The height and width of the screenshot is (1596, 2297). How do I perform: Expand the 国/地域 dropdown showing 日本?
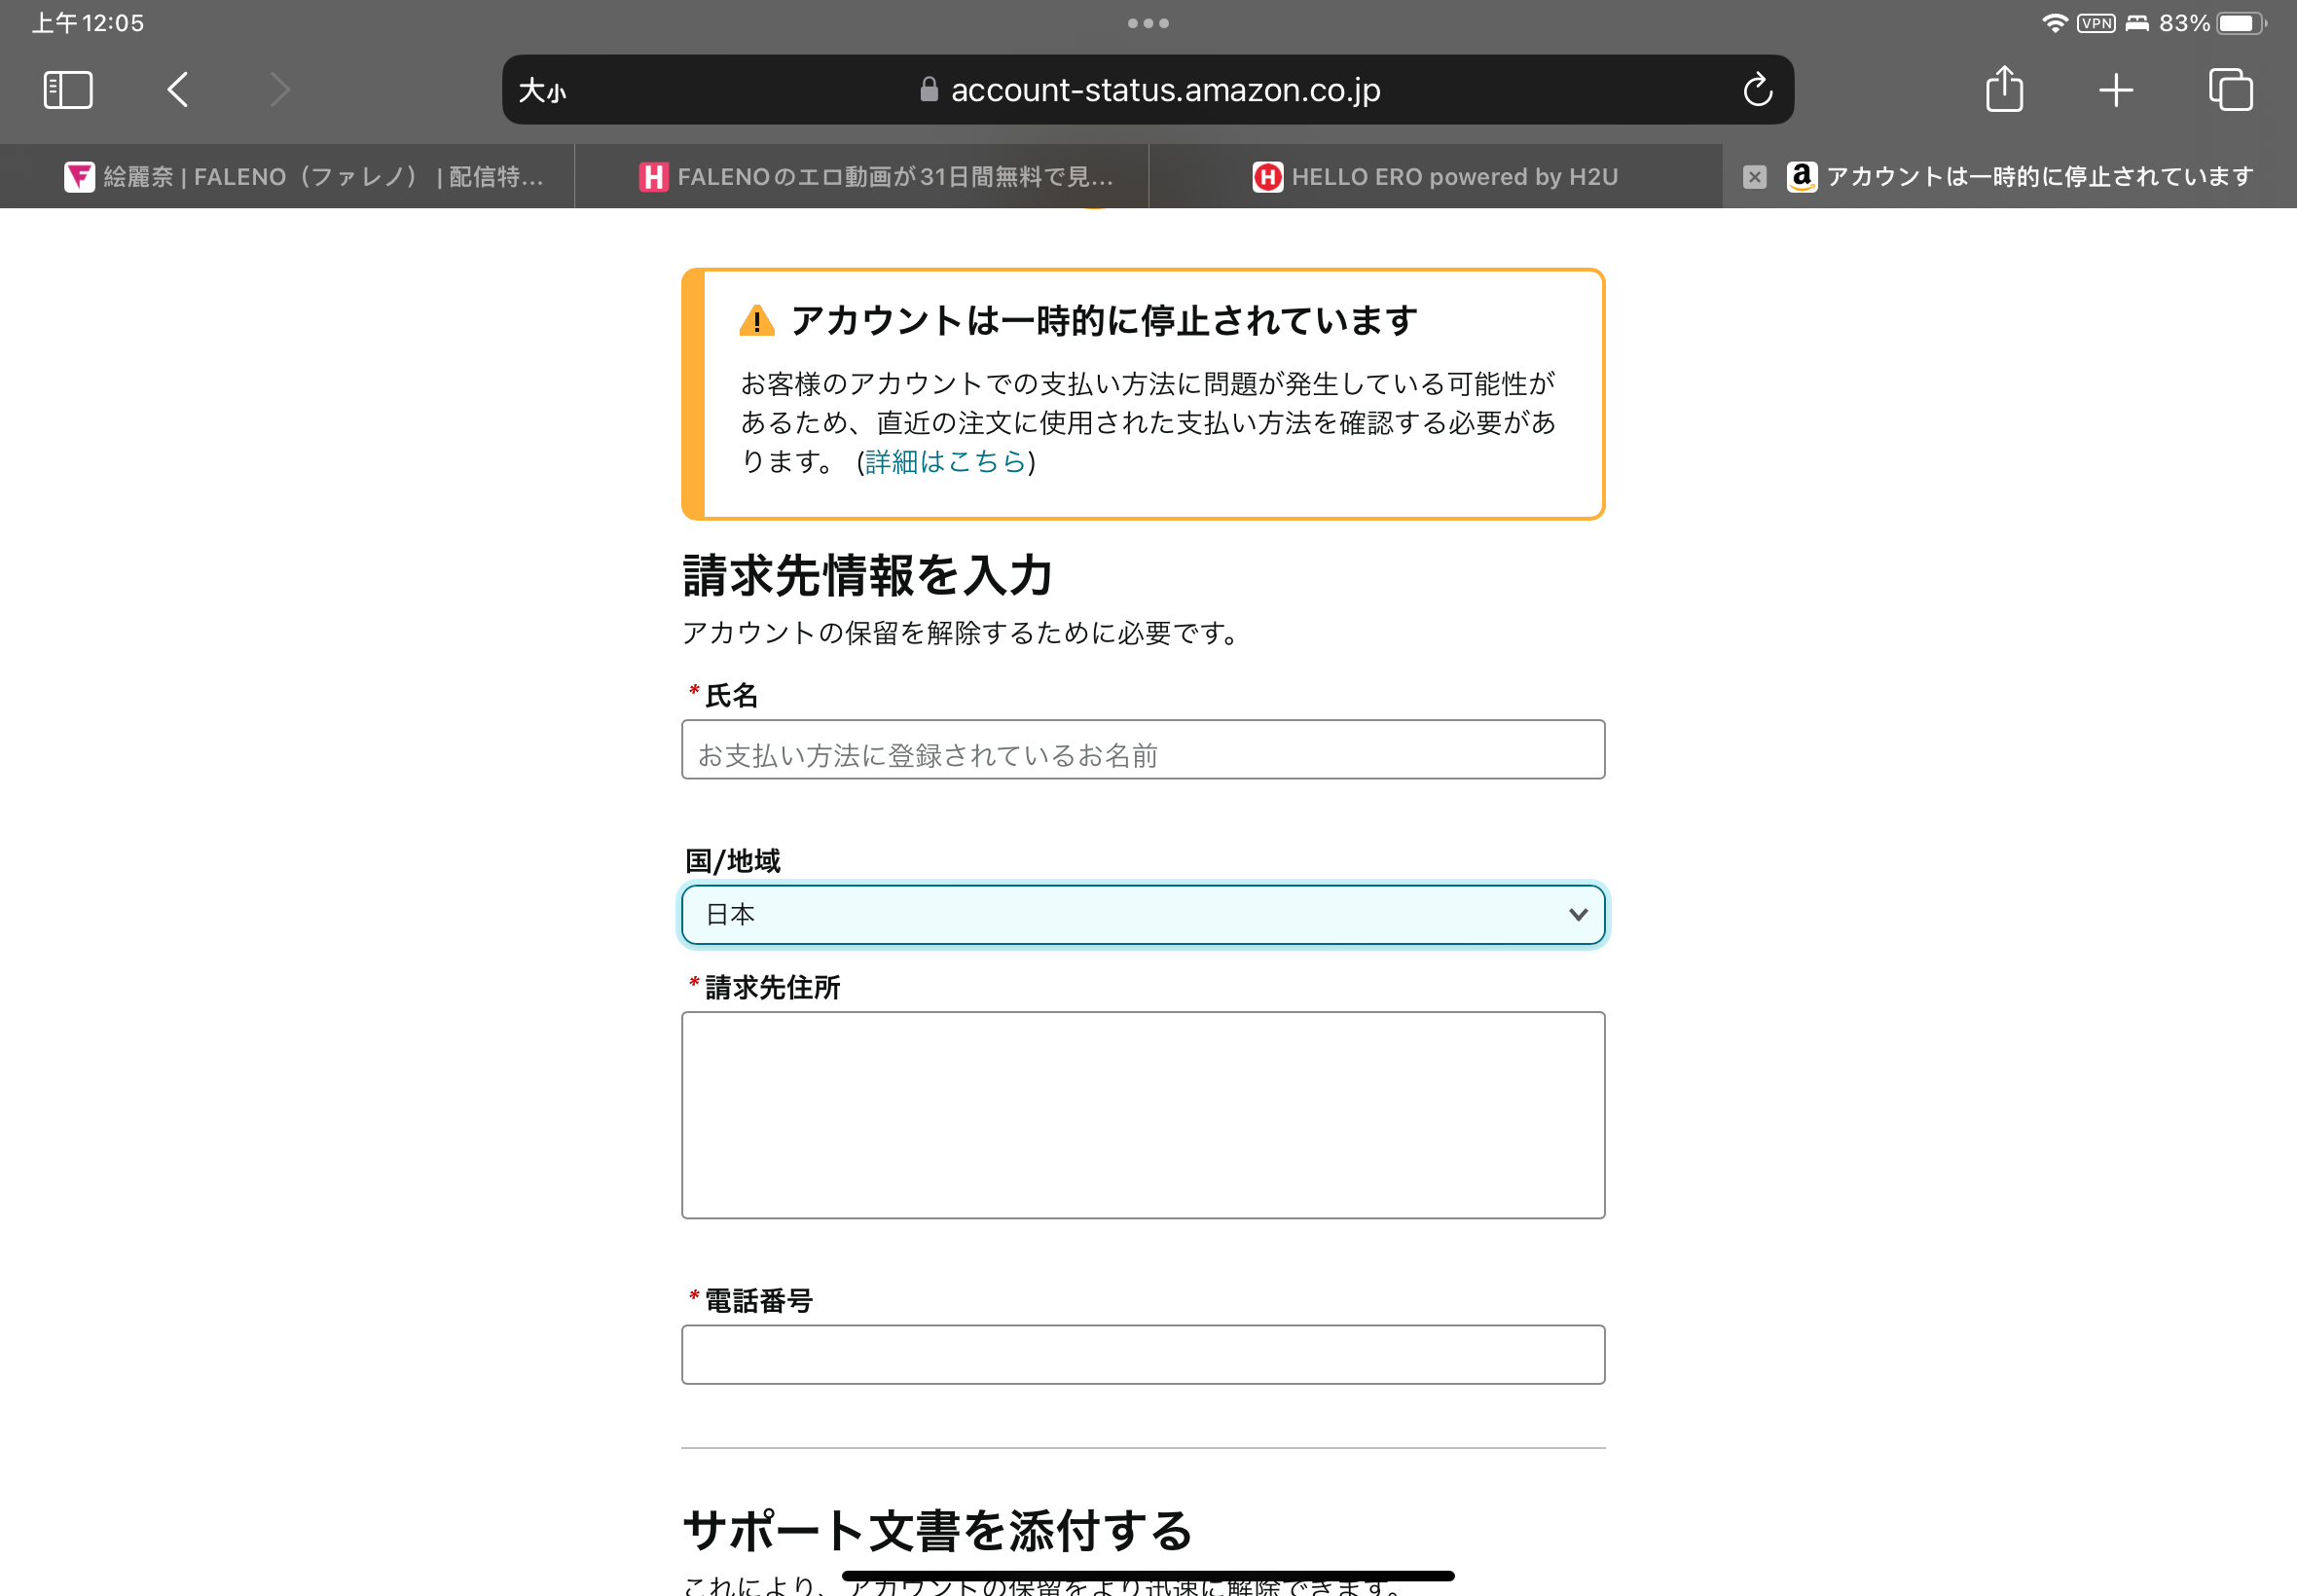tap(1143, 914)
